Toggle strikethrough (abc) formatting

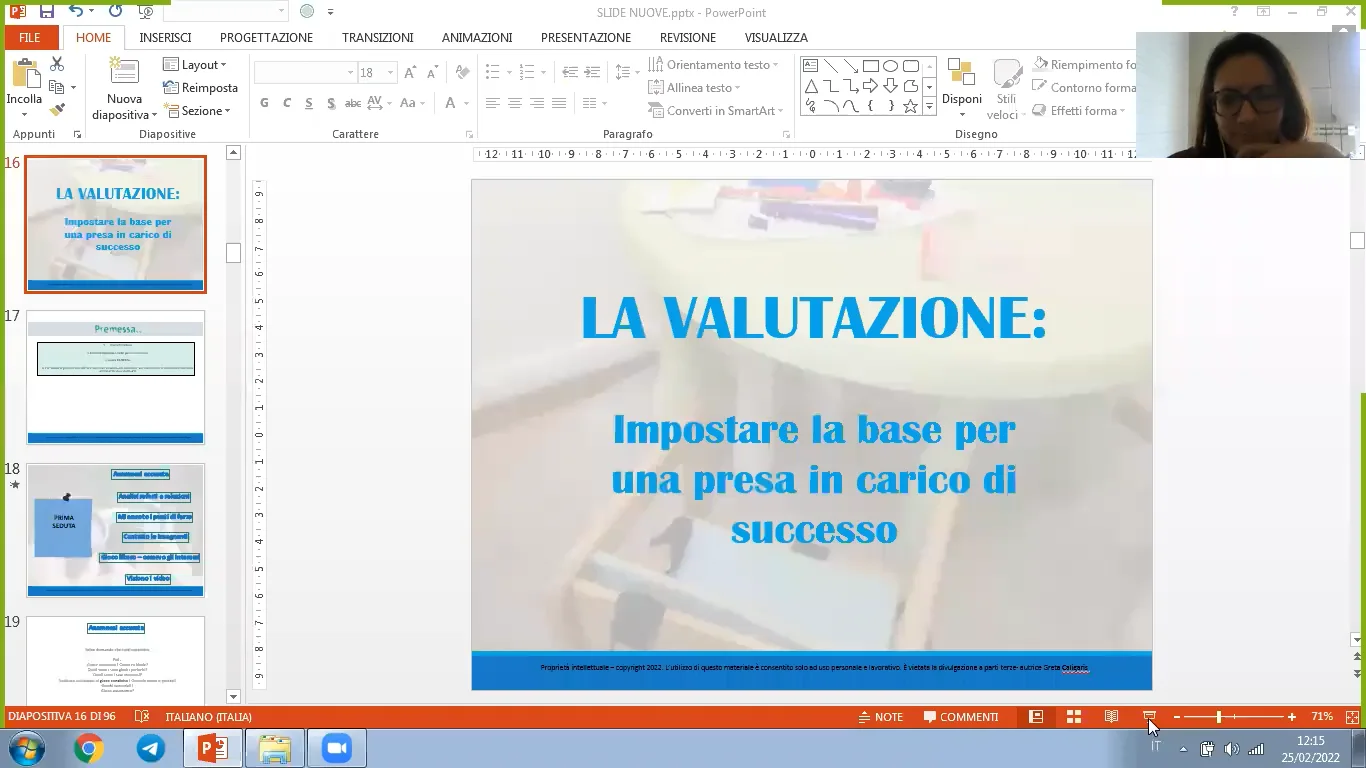[352, 103]
